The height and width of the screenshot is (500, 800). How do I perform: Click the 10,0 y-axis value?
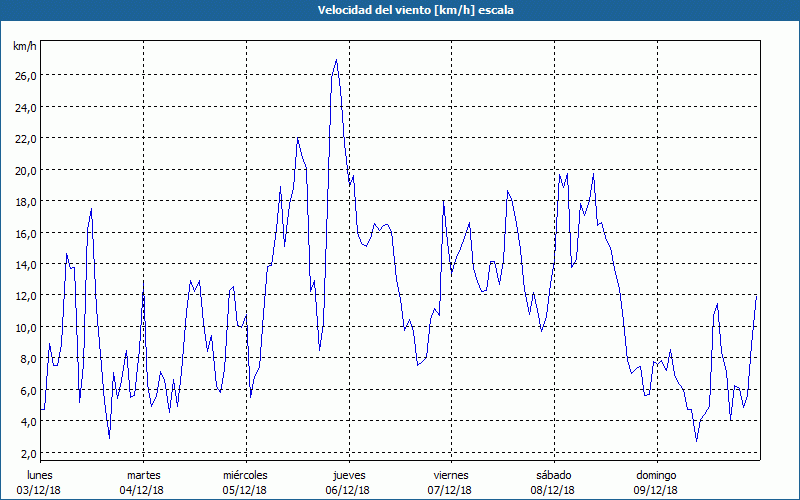click(25, 328)
